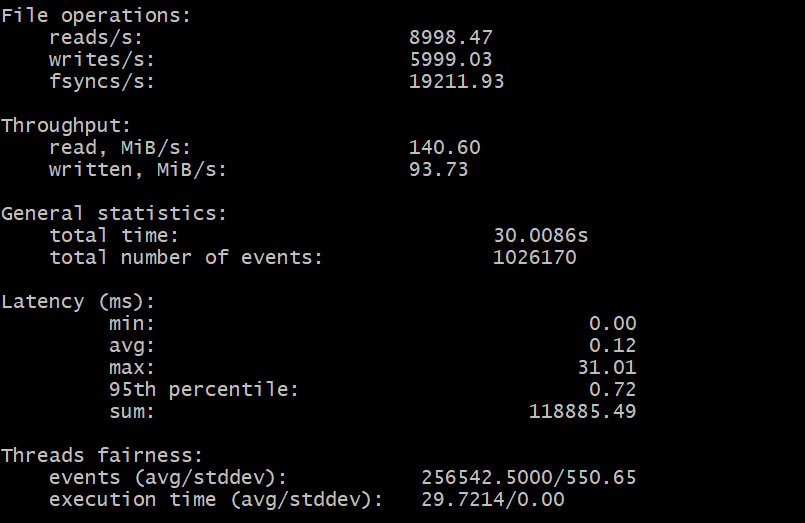Click 'events (avg/stddev):' label
This screenshot has width=805, height=523.
click(168, 478)
